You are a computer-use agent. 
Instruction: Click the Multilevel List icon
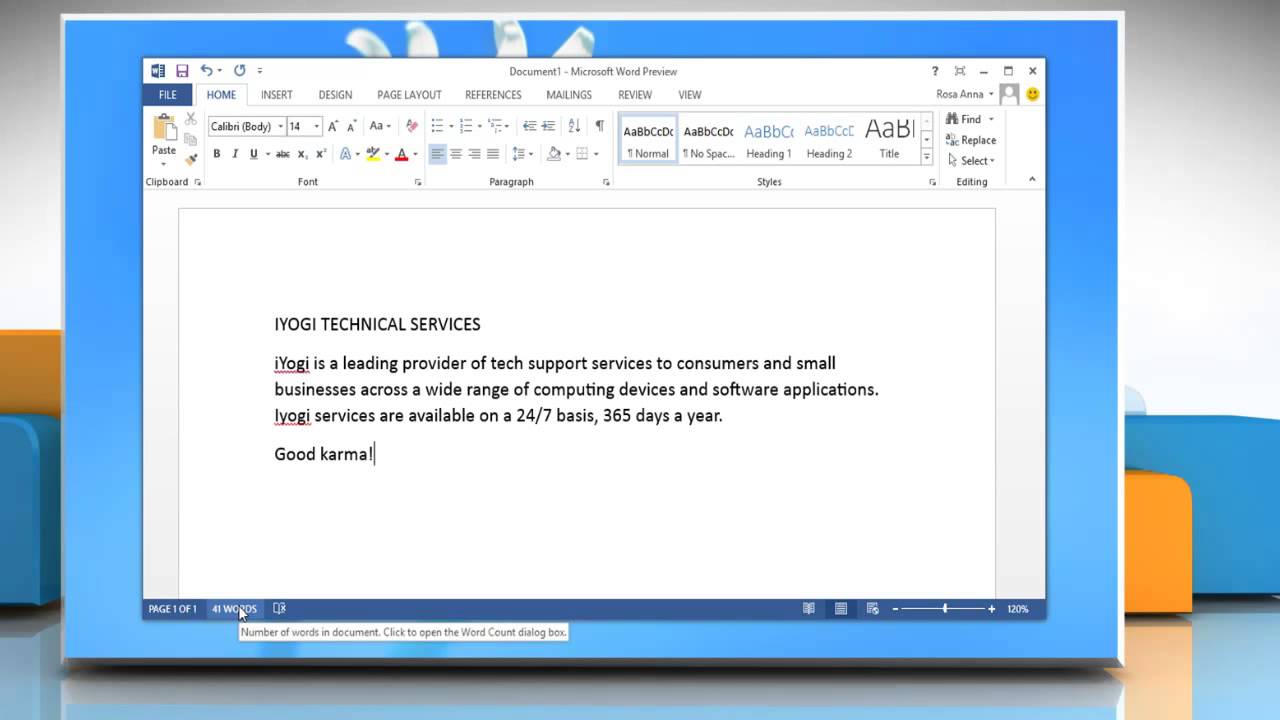point(495,126)
